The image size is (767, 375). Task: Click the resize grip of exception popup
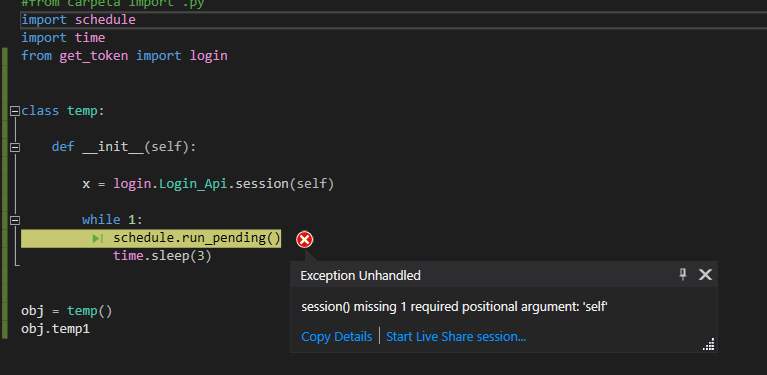point(708,344)
